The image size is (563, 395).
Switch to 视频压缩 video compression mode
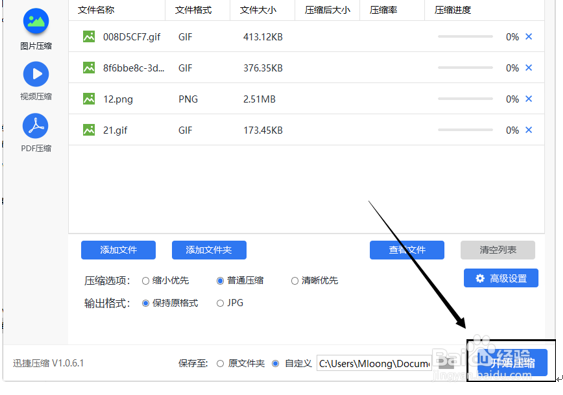36,81
